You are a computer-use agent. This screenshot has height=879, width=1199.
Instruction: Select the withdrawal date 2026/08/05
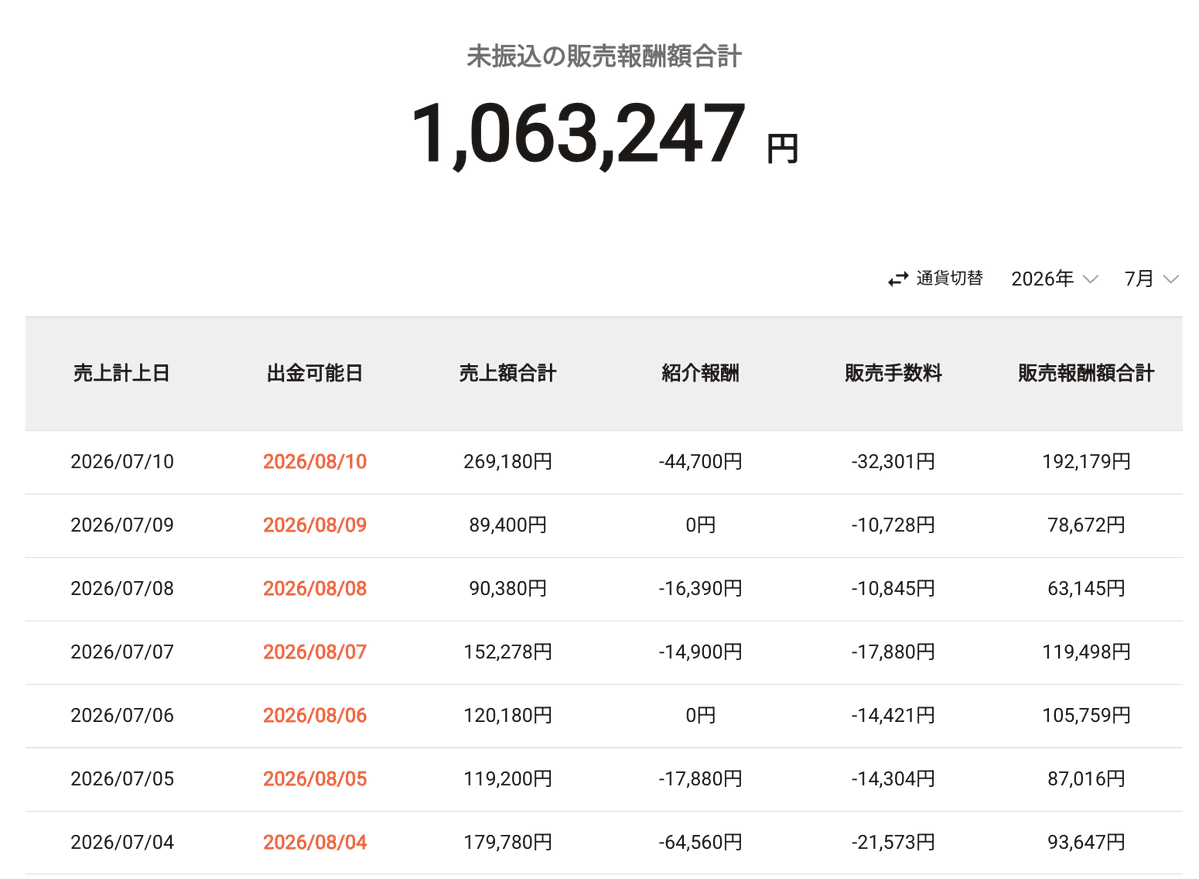point(315,779)
